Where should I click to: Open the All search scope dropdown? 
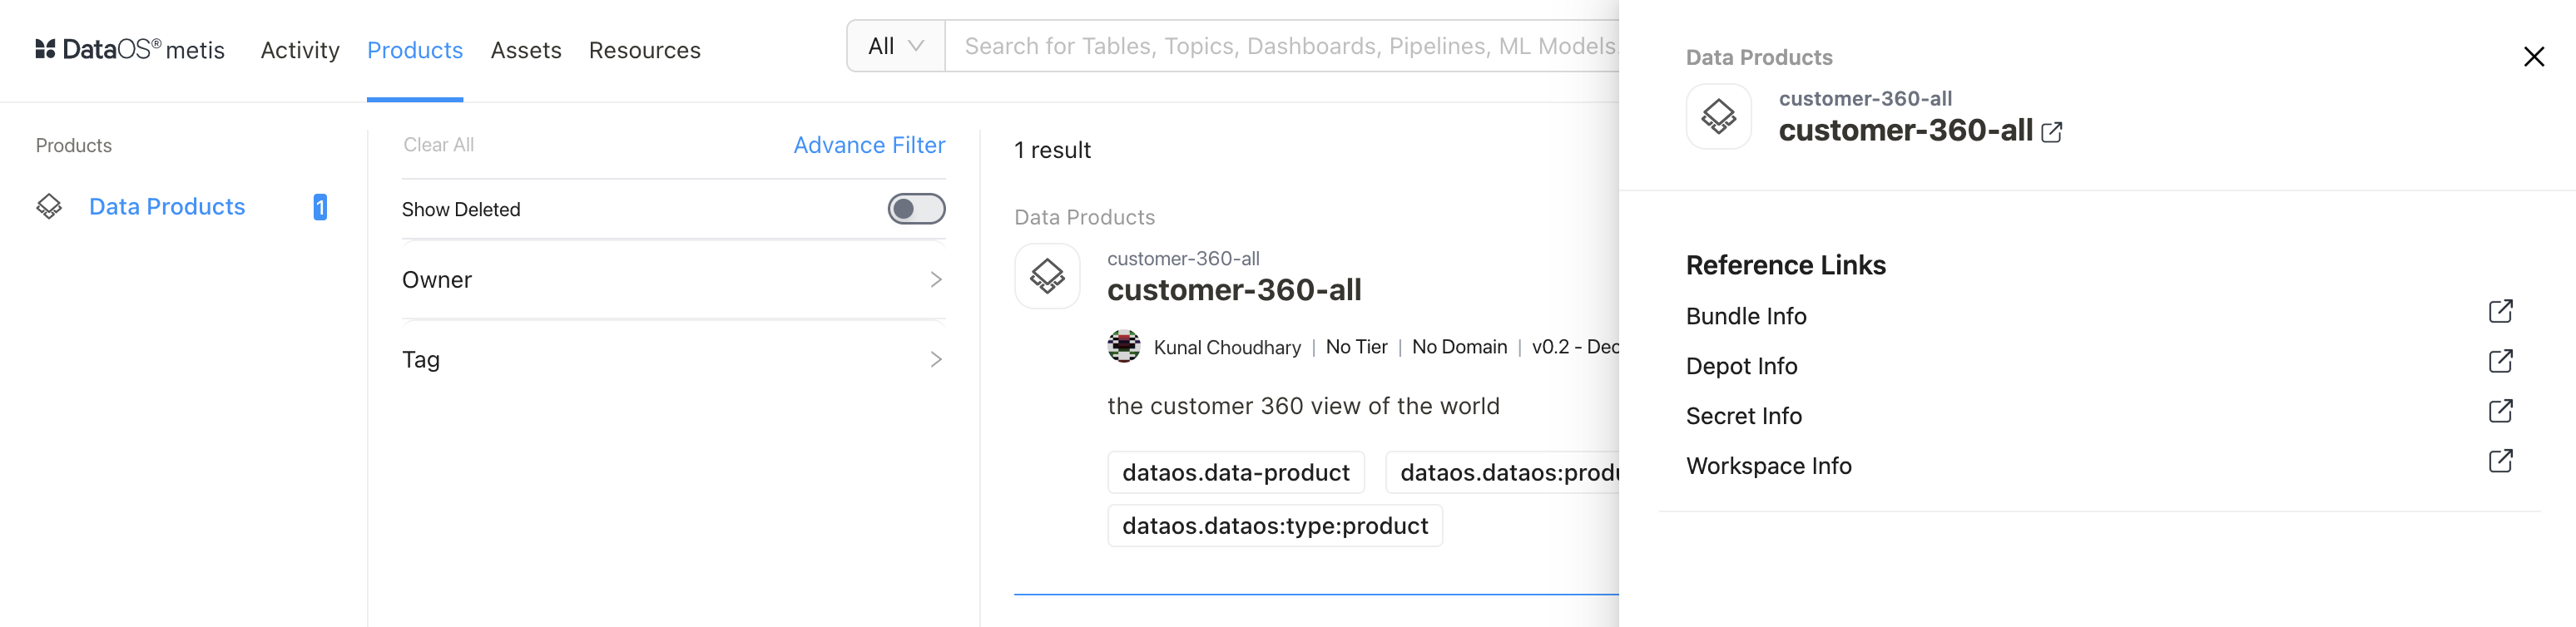tap(896, 46)
